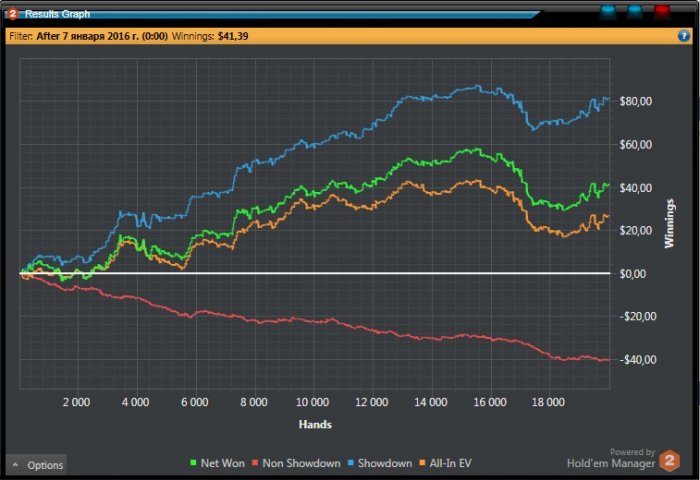Click the Hands x-axis title
The height and width of the screenshot is (480, 700).
315,425
